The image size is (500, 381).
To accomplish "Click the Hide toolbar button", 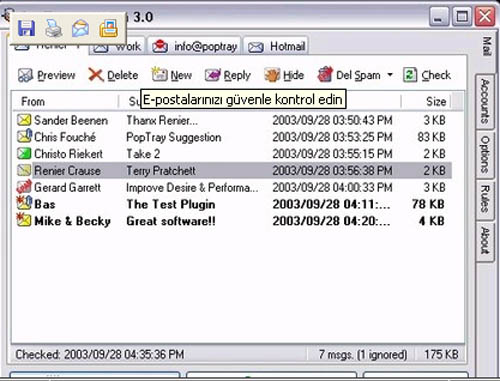I will 284,75.
